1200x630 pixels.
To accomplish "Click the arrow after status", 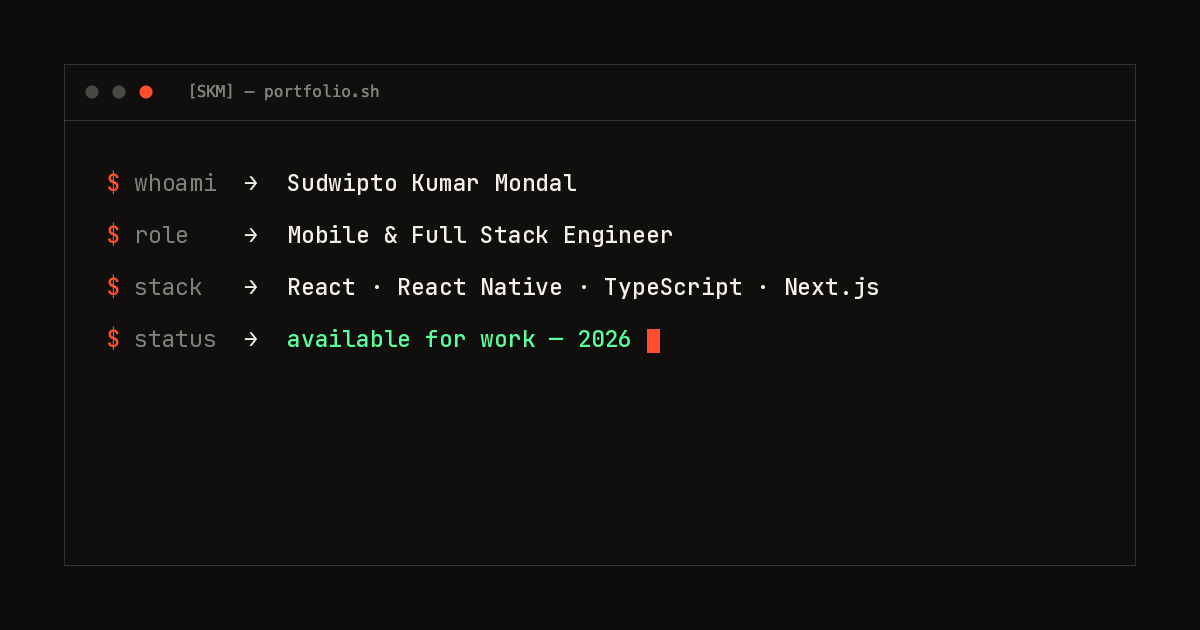I will [251, 339].
